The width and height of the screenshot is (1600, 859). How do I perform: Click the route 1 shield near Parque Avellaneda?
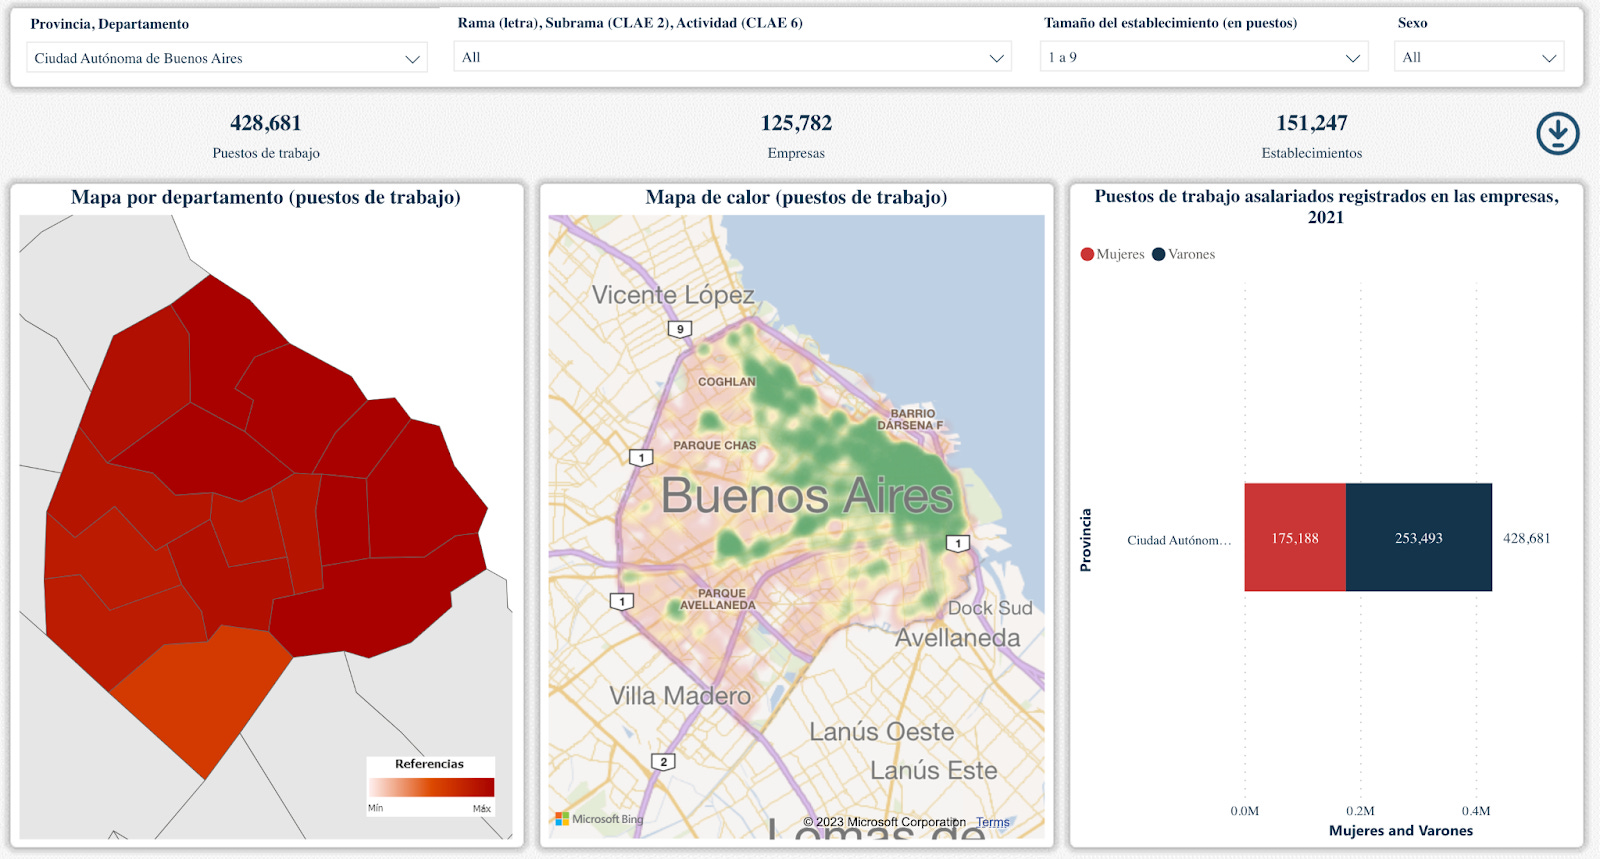(622, 602)
